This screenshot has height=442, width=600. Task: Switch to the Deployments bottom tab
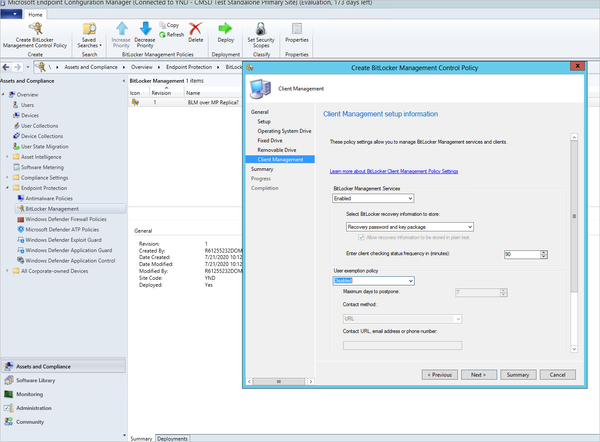click(172, 439)
